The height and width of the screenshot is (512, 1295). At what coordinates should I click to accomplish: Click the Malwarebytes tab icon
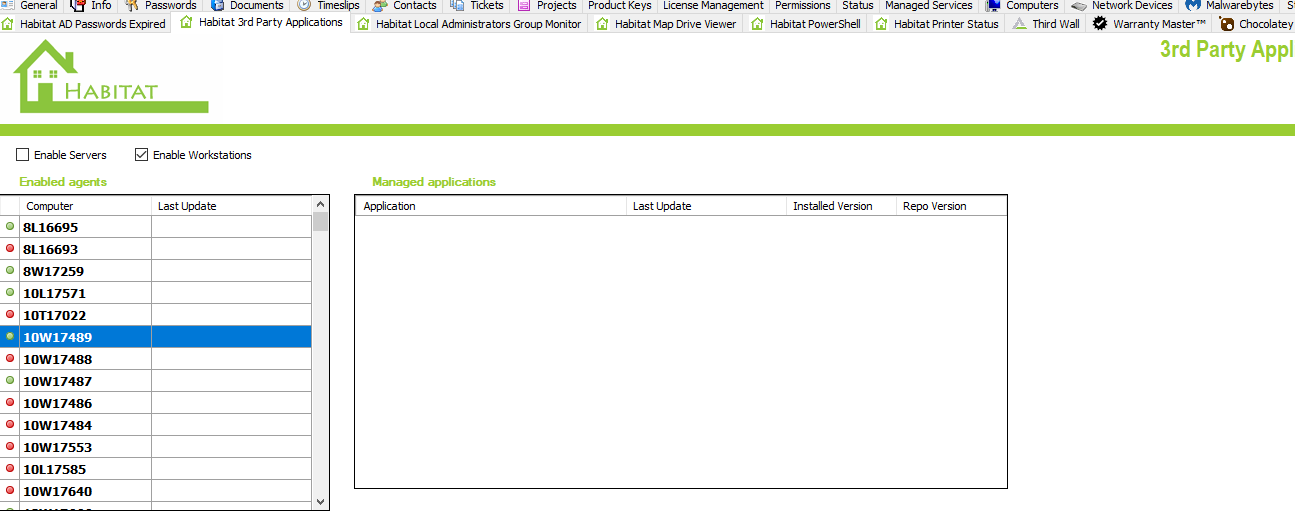click(x=1193, y=5)
